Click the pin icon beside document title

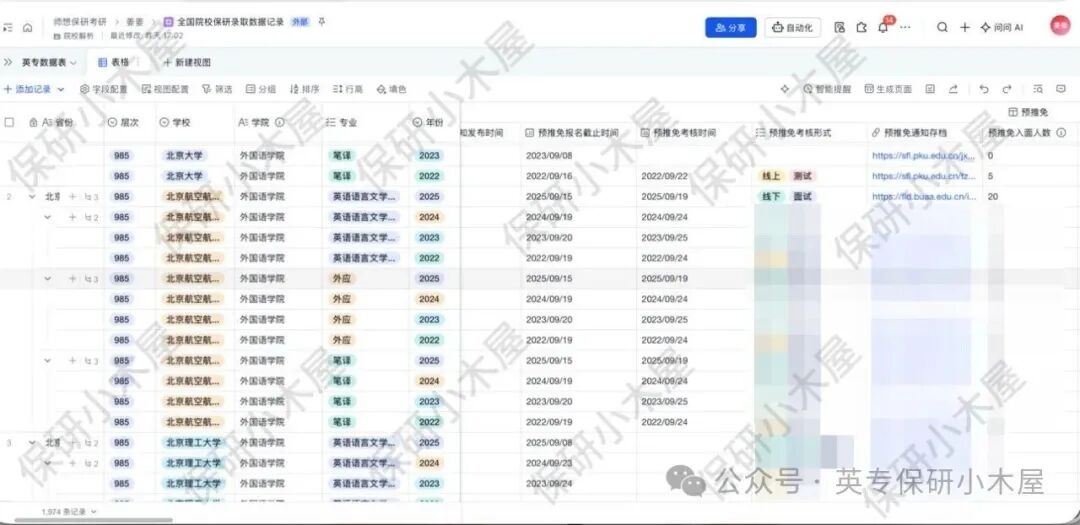click(x=322, y=22)
